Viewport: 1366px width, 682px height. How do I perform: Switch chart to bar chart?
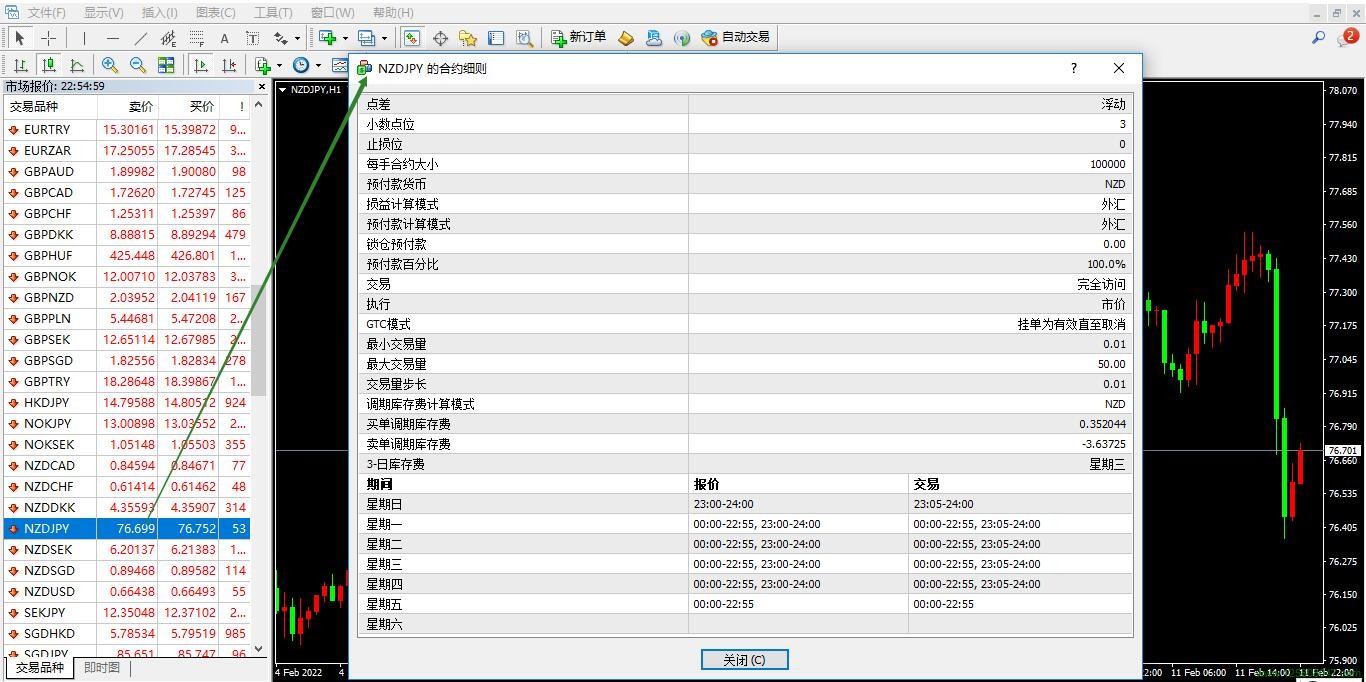click(x=20, y=65)
